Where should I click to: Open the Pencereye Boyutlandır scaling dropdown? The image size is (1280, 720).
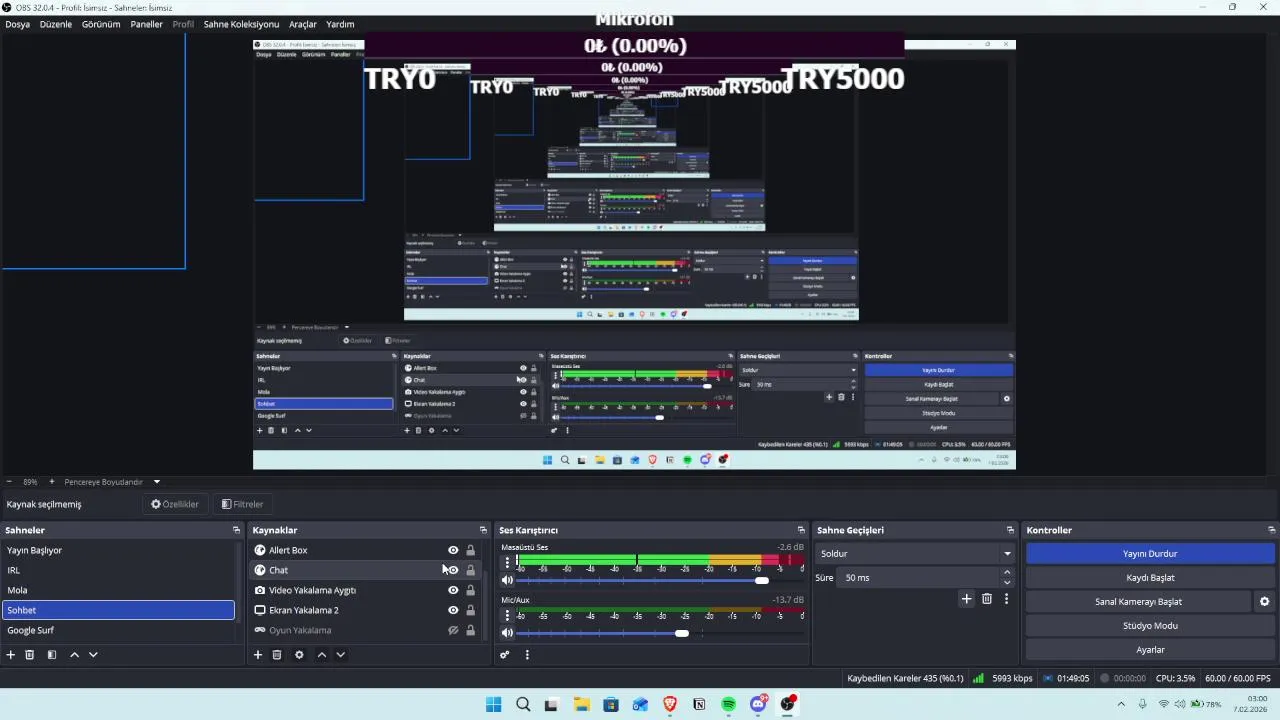(x=110, y=482)
